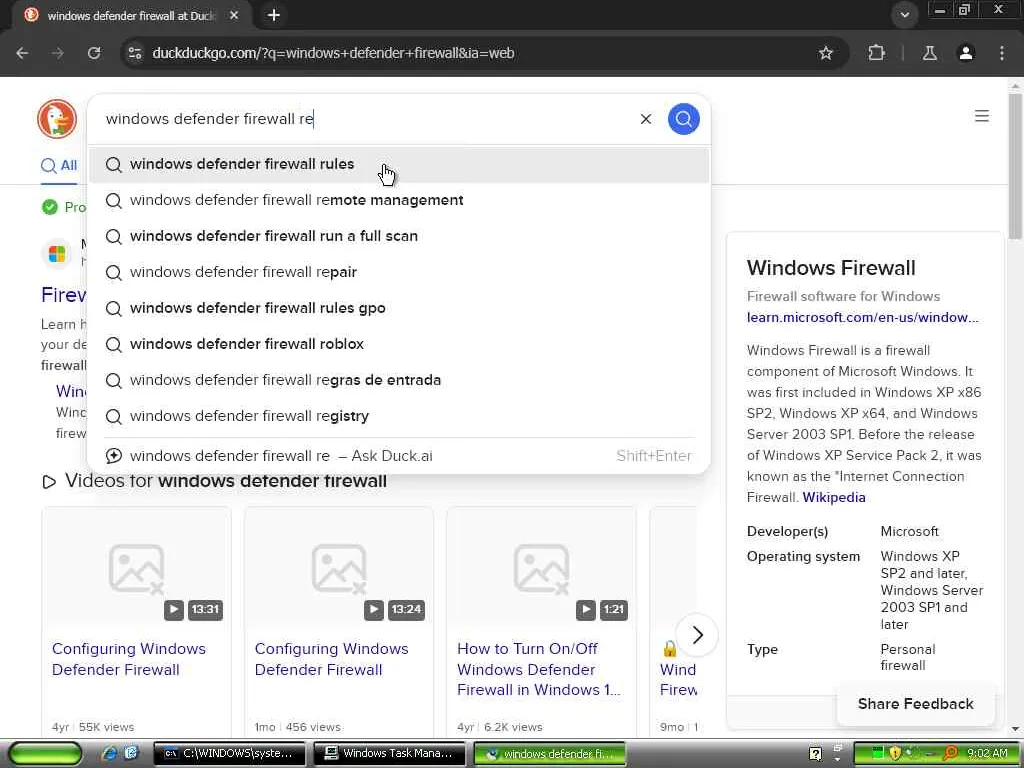Bookmark this page with the star icon
This screenshot has width=1024, height=768.
[x=825, y=53]
